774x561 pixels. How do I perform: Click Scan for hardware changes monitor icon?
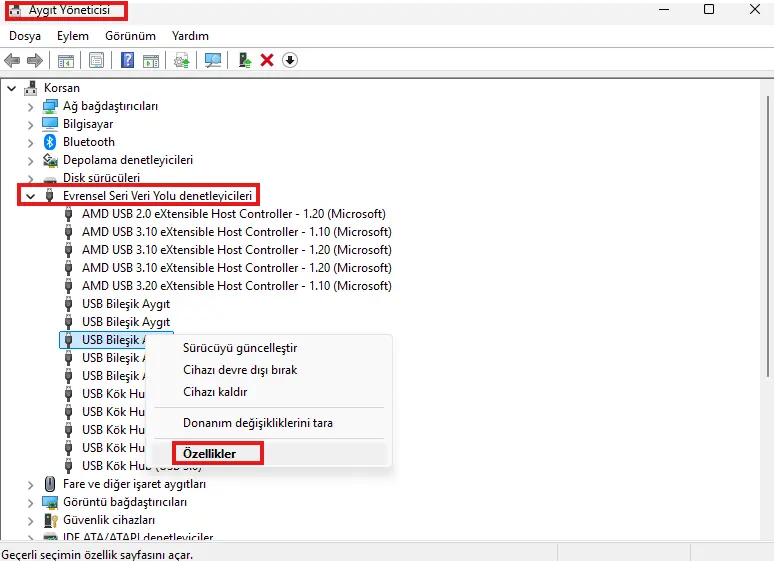pyautogui.click(x=213, y=60)
